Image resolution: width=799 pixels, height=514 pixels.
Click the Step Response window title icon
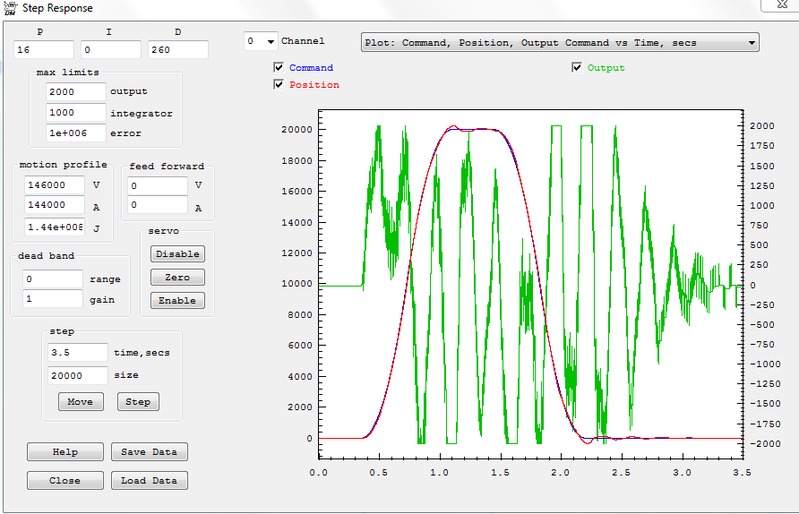coord(7,7)
